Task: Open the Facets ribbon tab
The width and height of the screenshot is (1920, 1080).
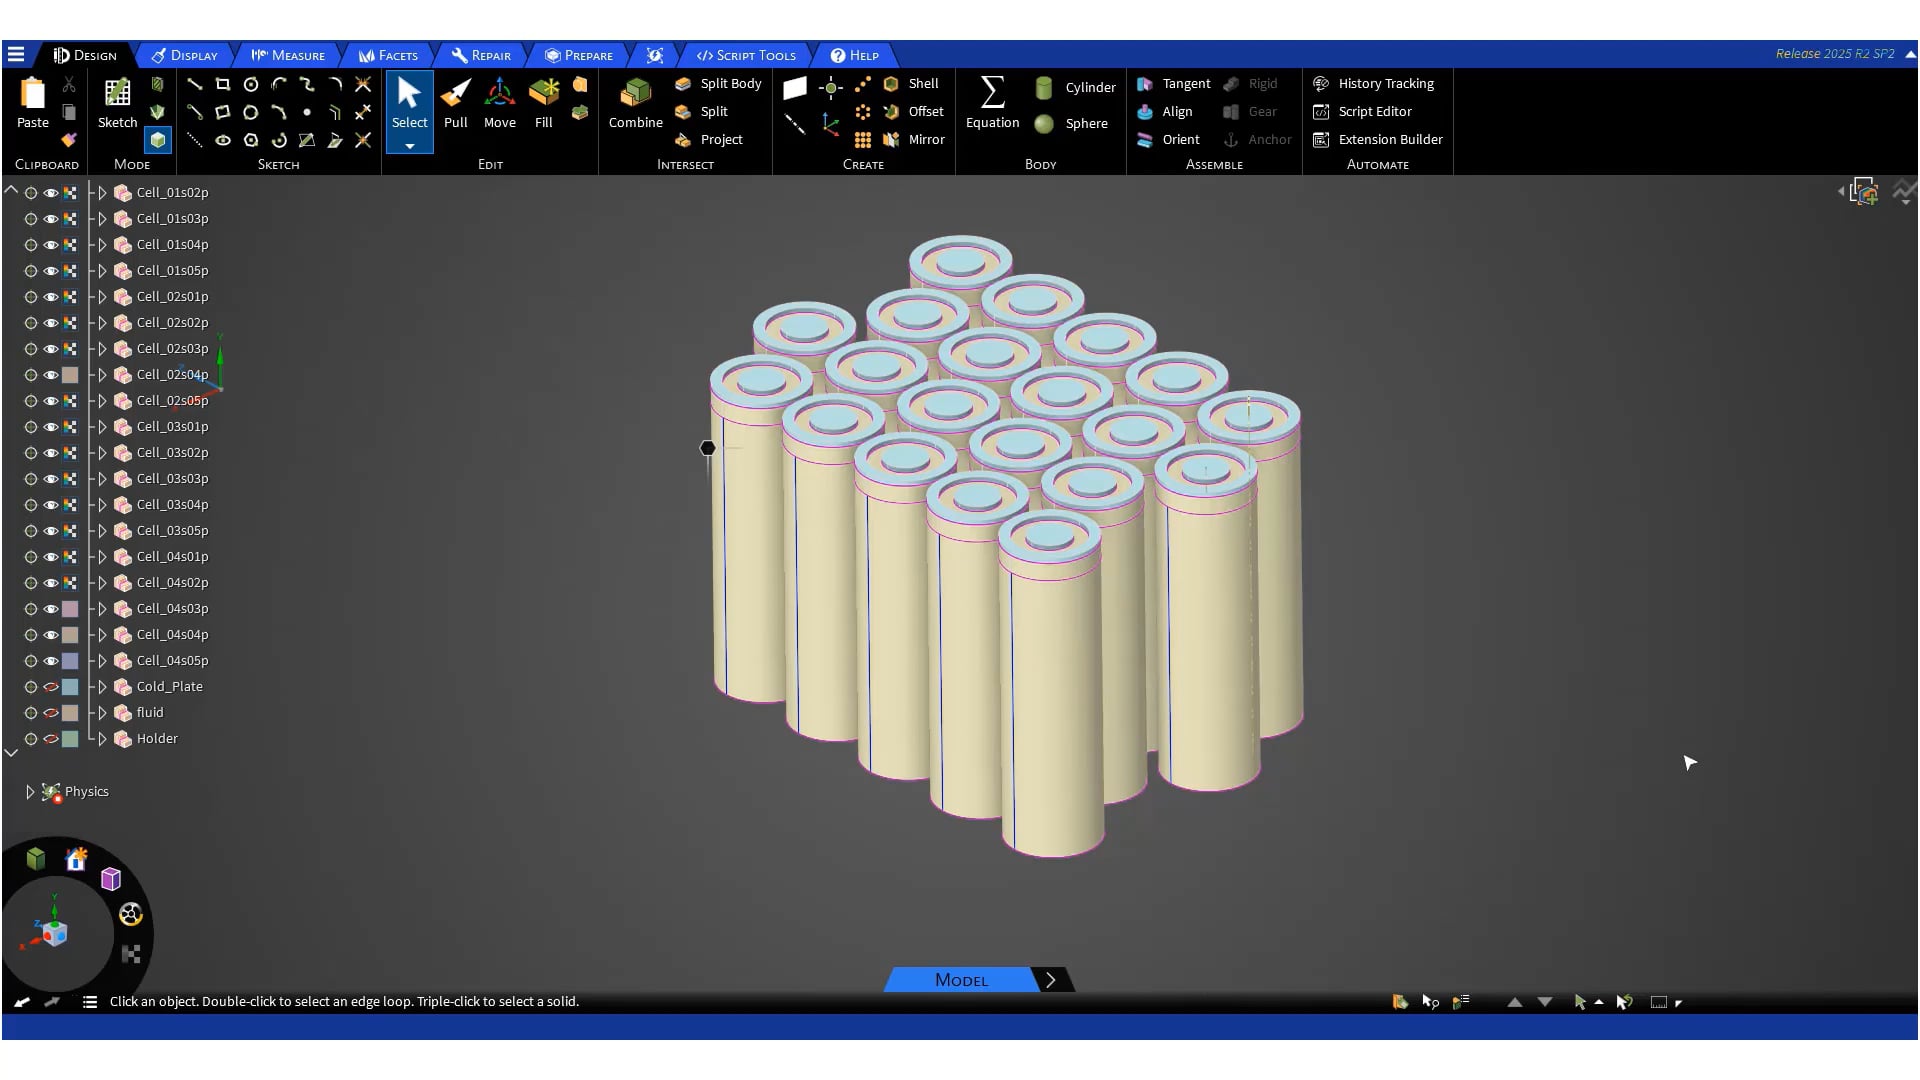Action: (x=388, y=55)
